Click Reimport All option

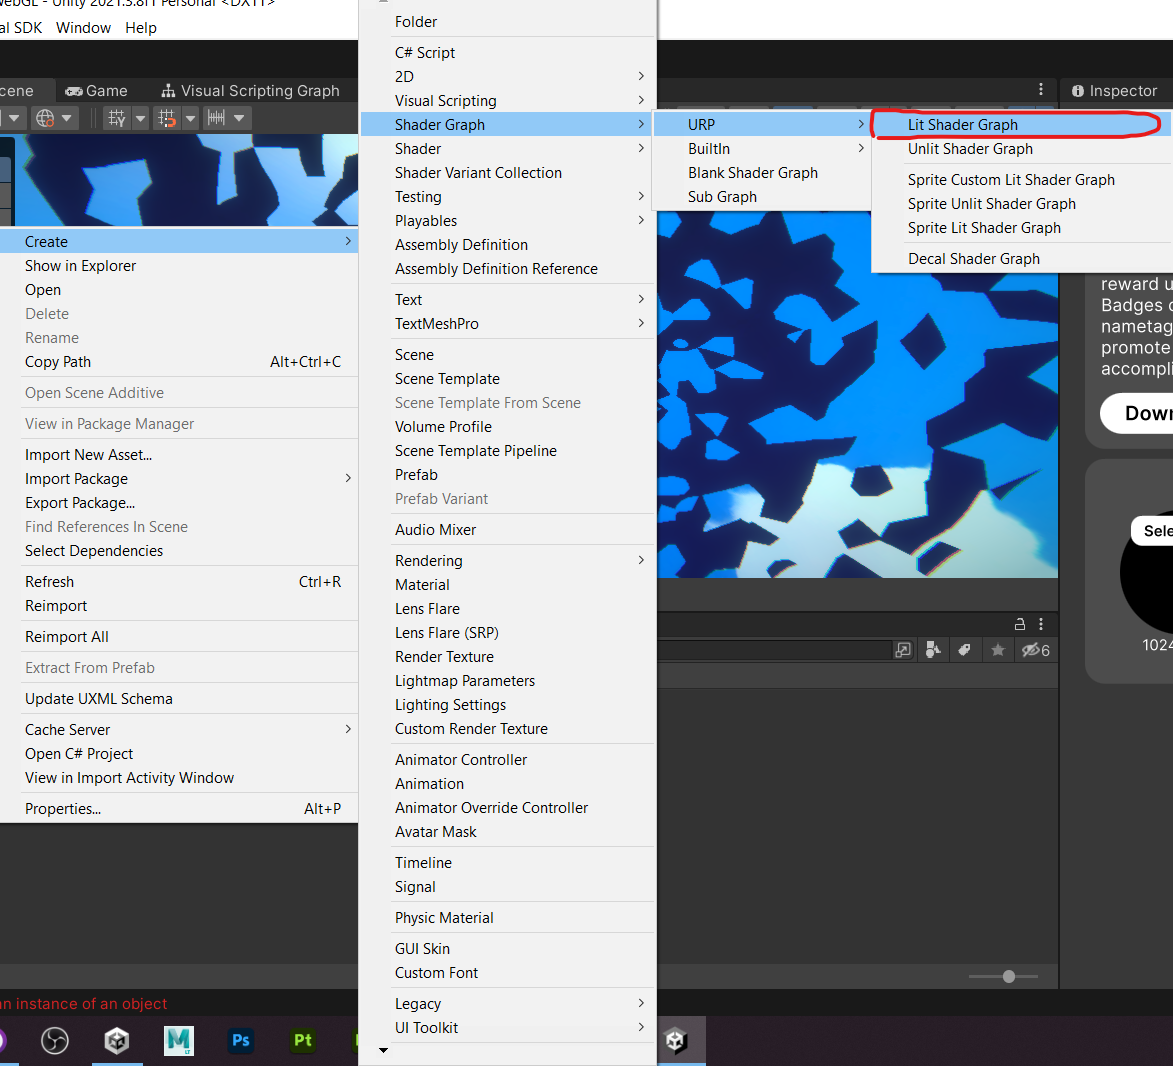pyautogui.click(x=179, y=637)
